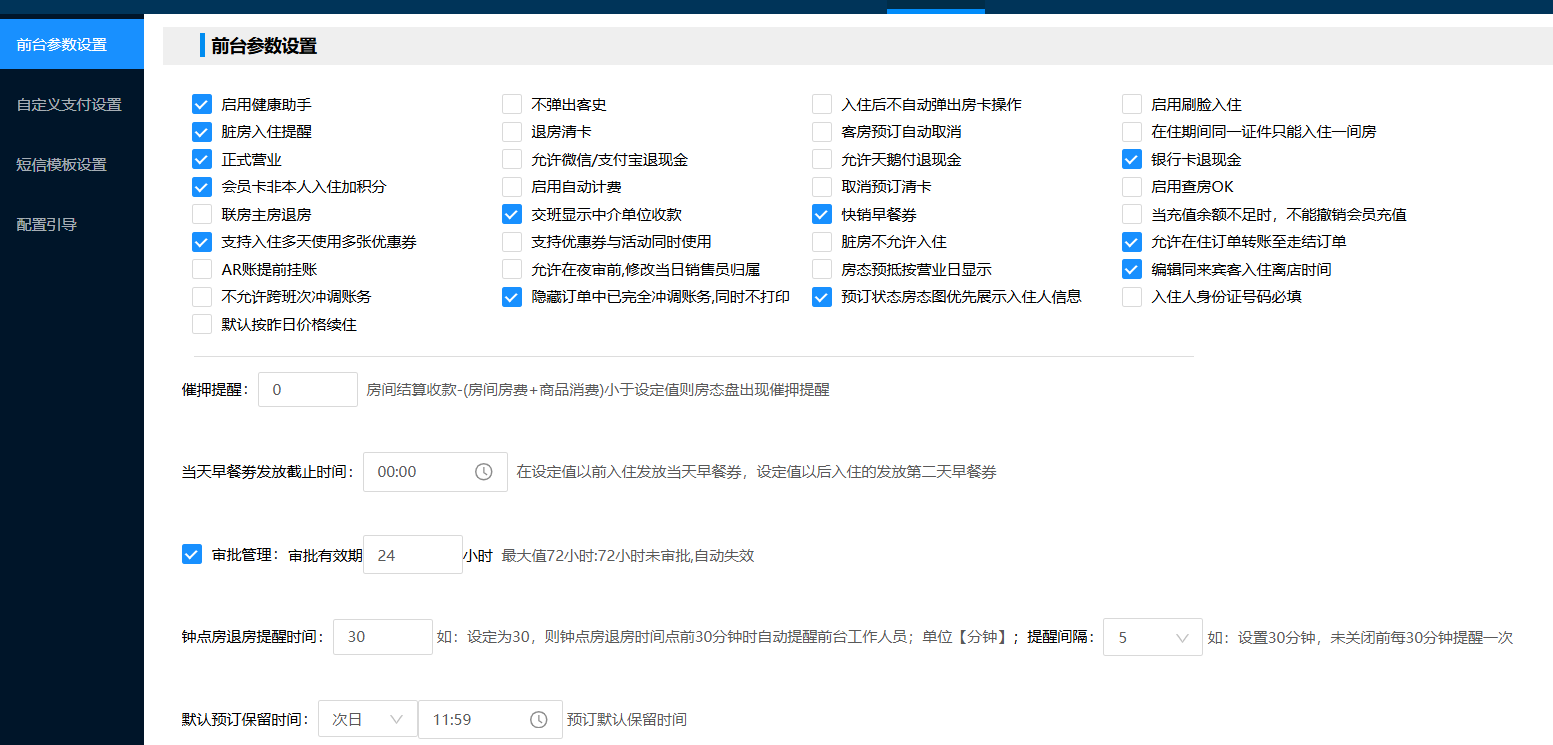
Task: Disable the 审批管理 checkbox
Action: [191, 554]
